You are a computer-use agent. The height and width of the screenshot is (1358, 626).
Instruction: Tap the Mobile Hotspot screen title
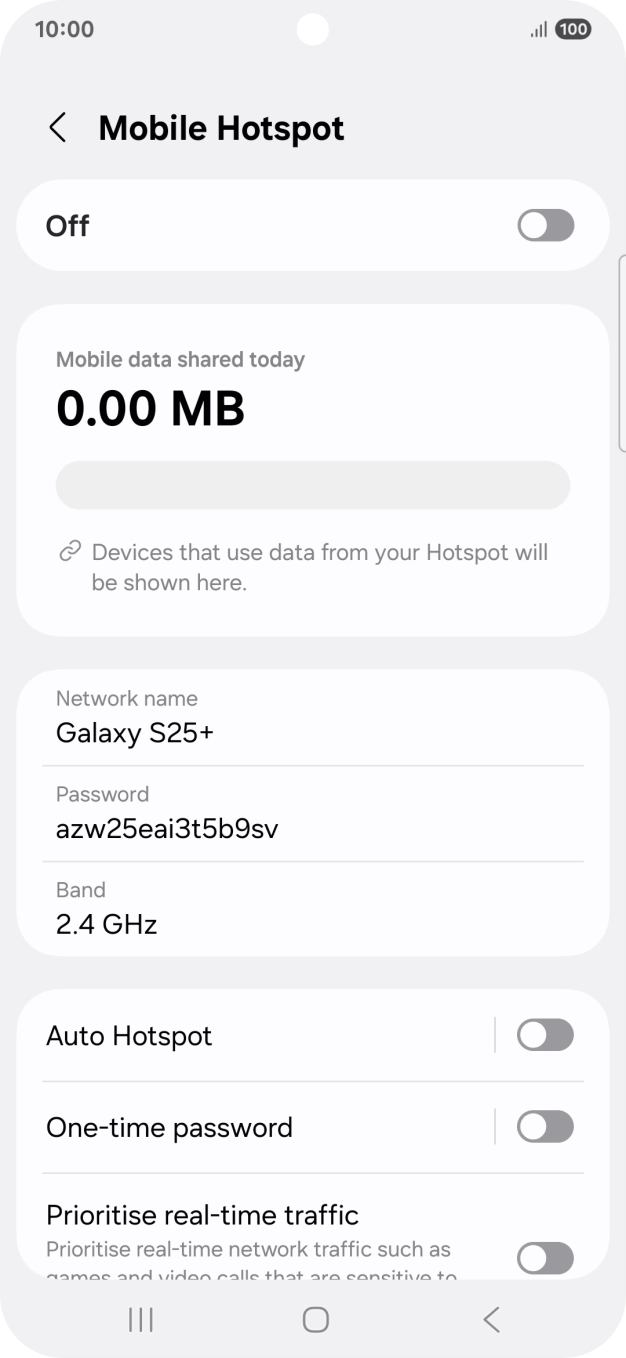[x=220, y=128]
